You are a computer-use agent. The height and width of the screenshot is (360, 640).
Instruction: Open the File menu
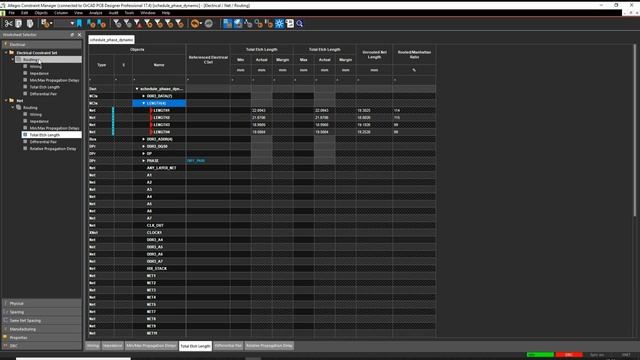click(x=12, y=13)
